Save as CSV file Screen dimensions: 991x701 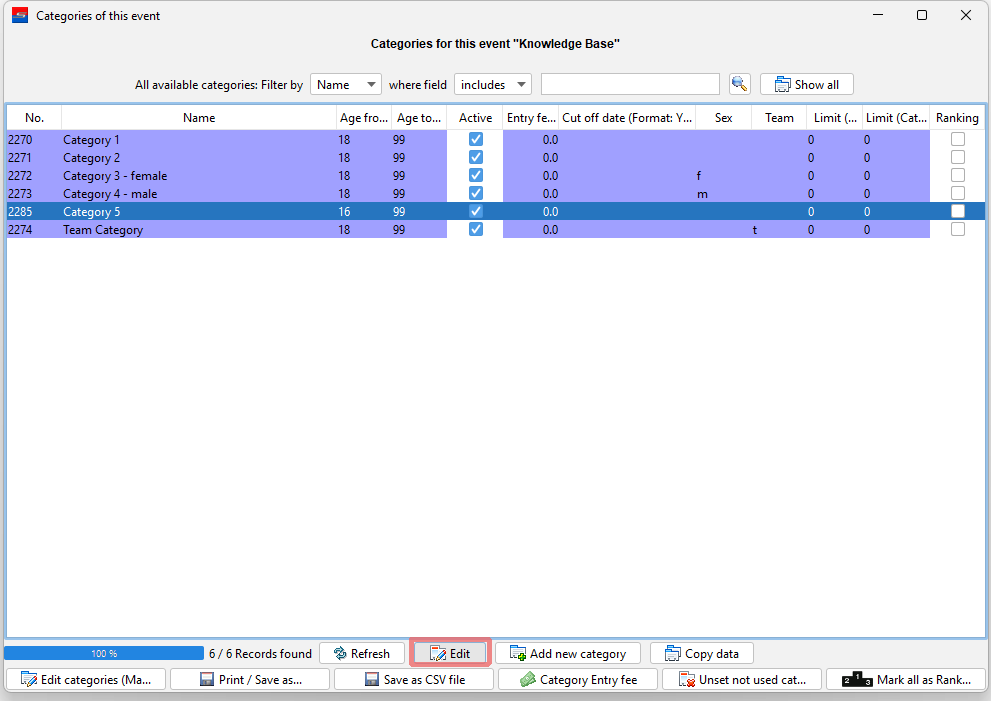(414, 679)
